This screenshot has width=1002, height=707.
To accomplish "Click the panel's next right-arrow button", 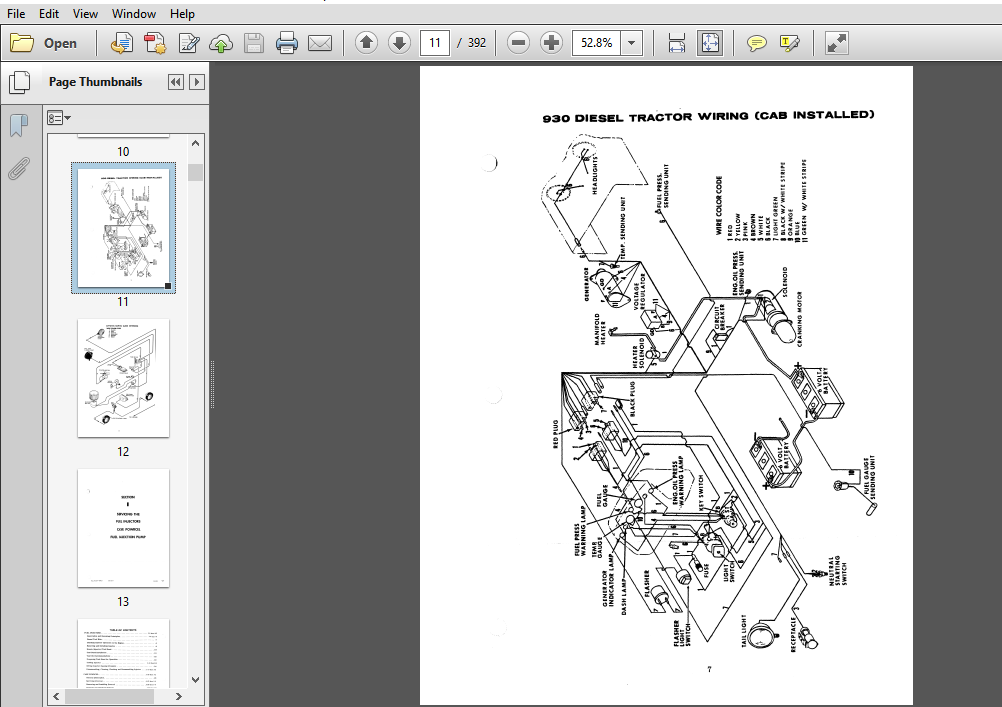I will click(197, 82).
